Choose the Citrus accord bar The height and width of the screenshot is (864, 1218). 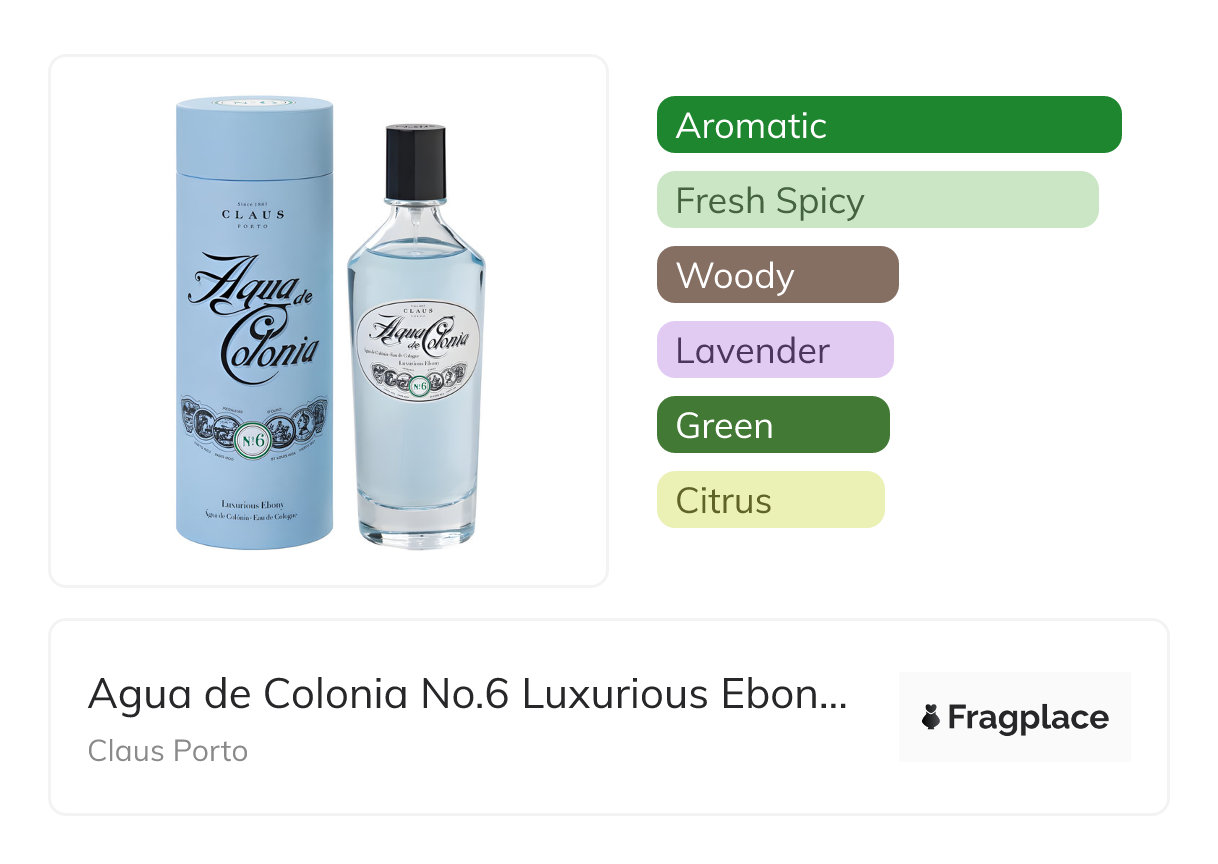pyautogui.click(x=771, y=500)
